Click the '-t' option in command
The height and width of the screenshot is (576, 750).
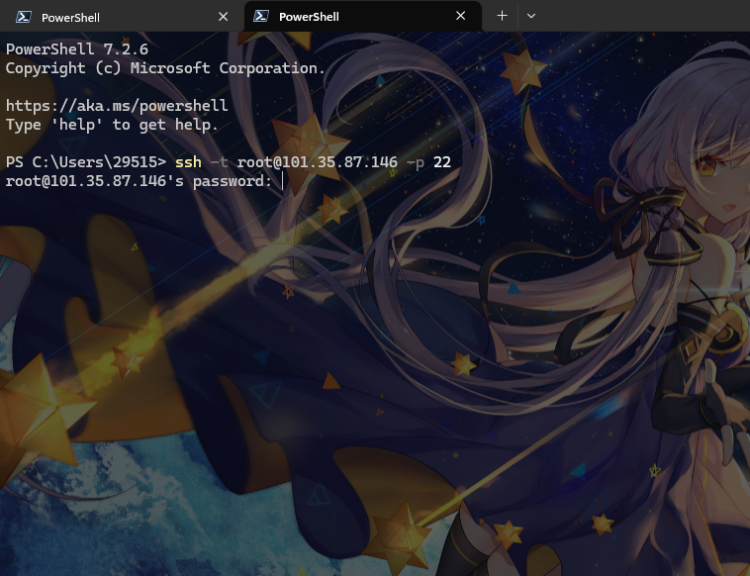219,162
